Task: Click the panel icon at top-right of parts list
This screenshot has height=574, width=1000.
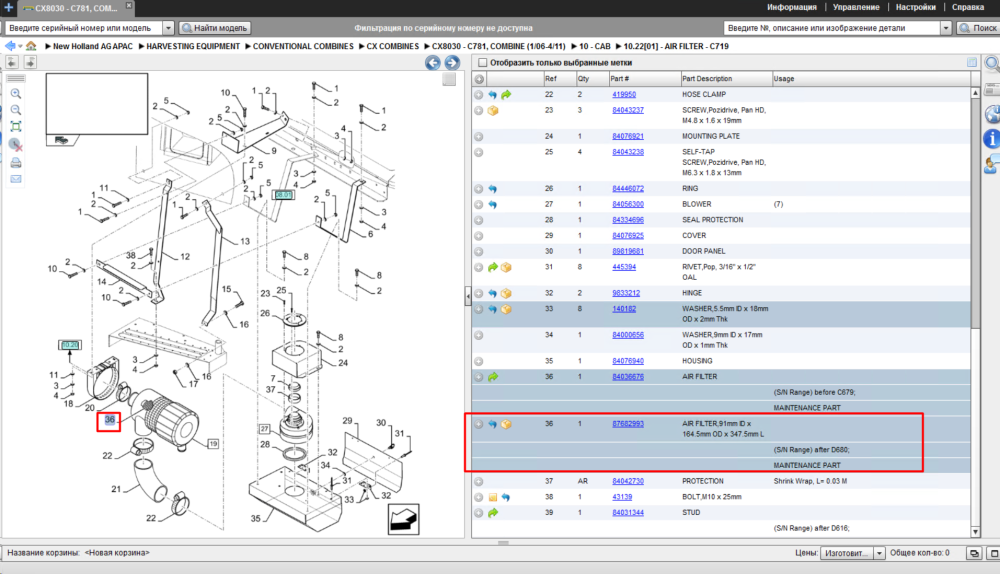Action: [971, 63]
